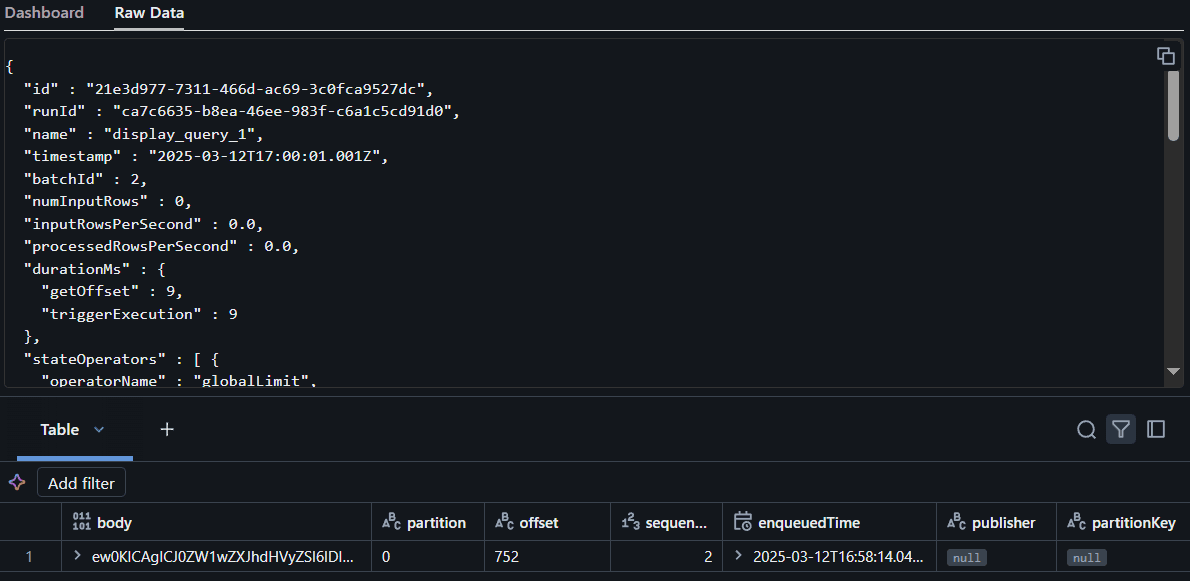Click the "batchId" : 2 line

tap(85, 179)
